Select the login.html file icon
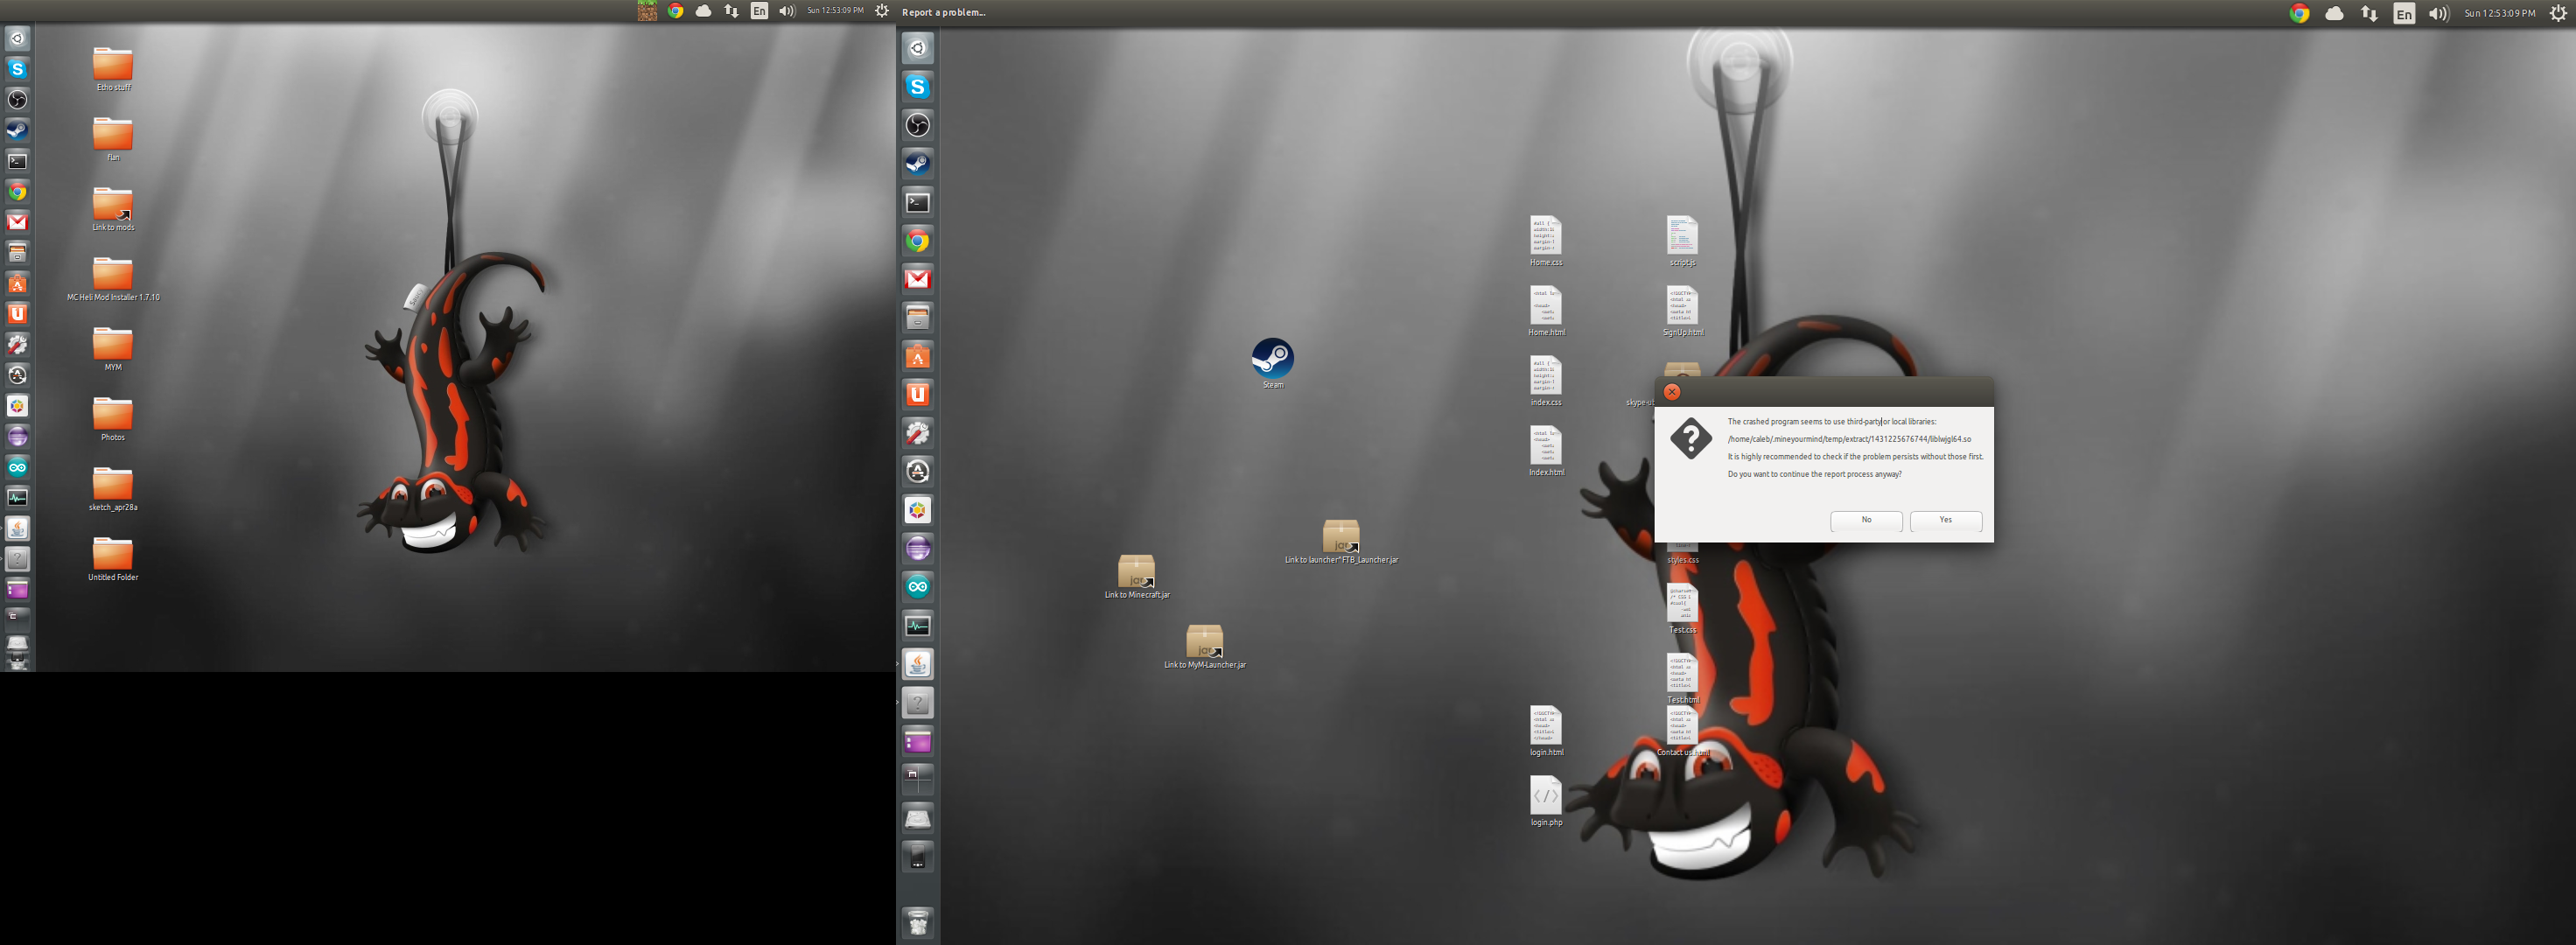The image size is (2576, 945). point(1546,731)
